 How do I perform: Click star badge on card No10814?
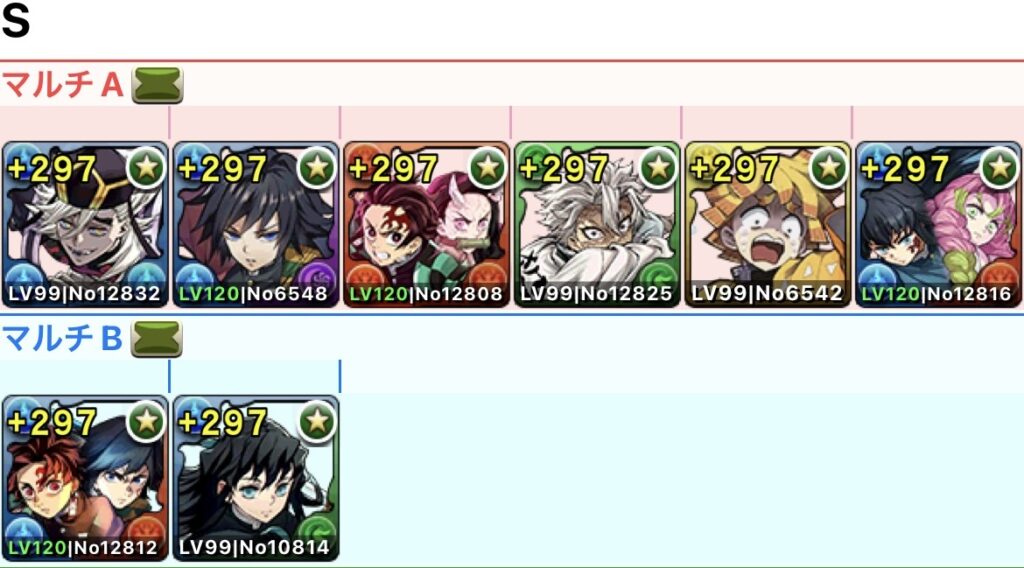(317, 422)
